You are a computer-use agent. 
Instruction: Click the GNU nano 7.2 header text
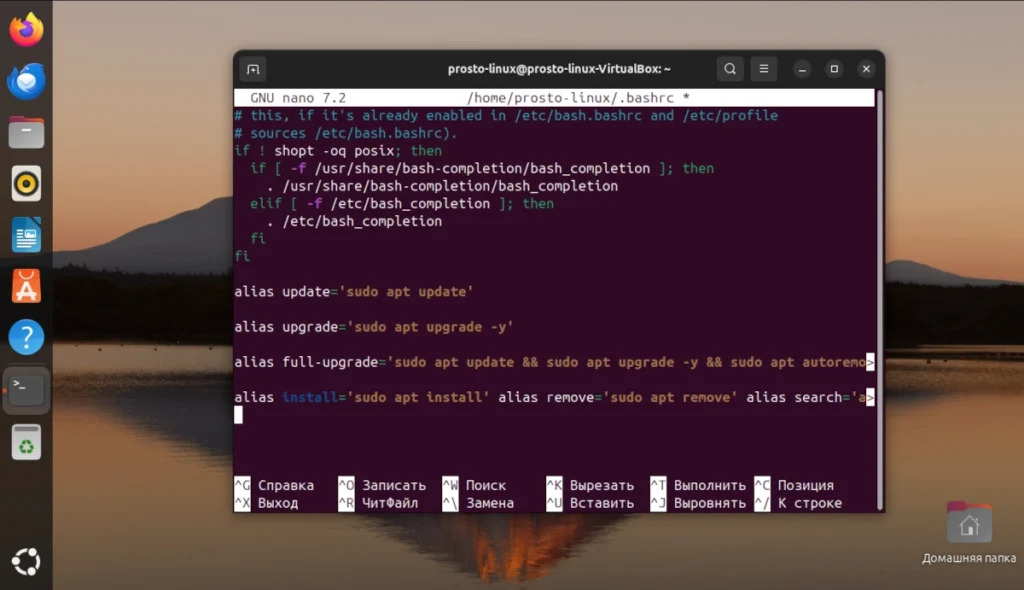pos(298,98)
